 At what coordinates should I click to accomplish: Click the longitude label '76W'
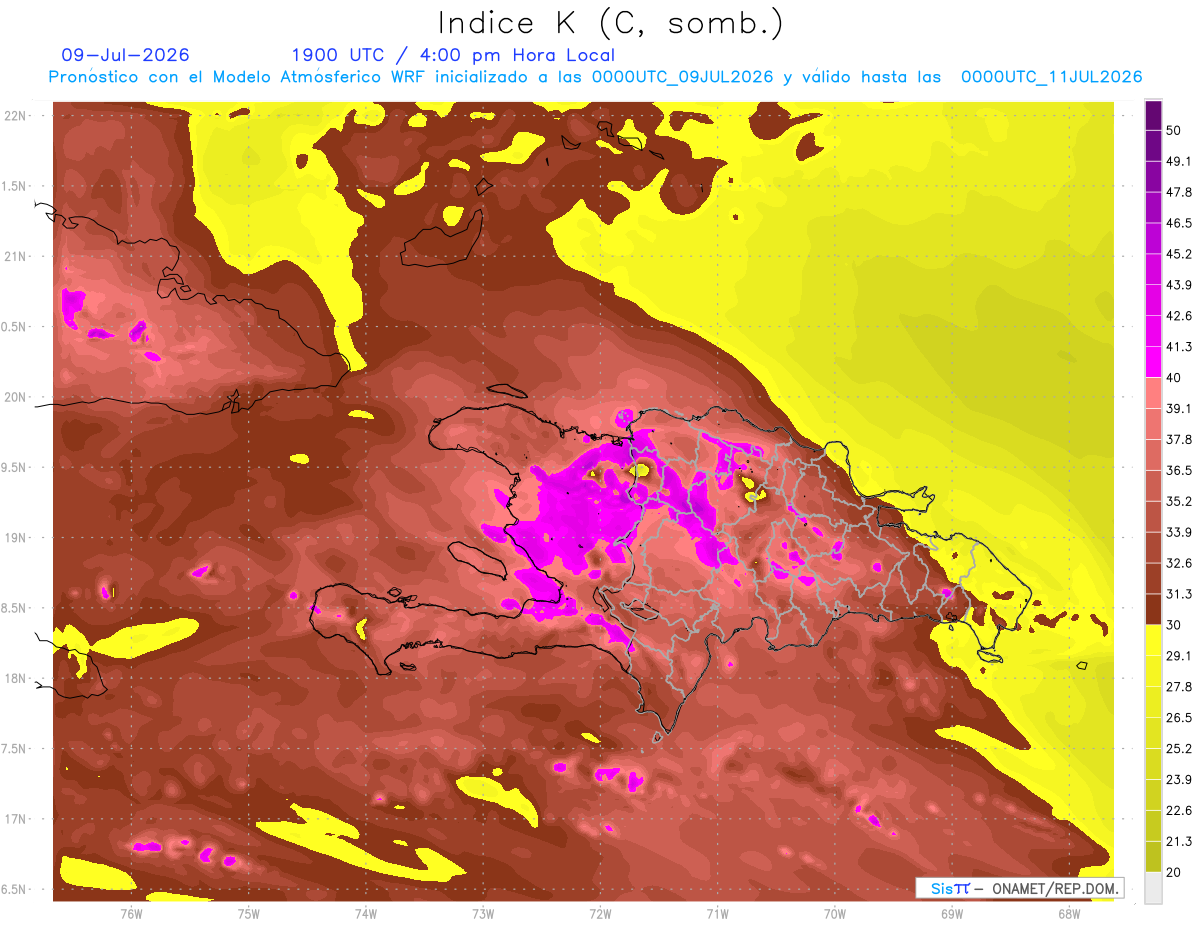131,913
